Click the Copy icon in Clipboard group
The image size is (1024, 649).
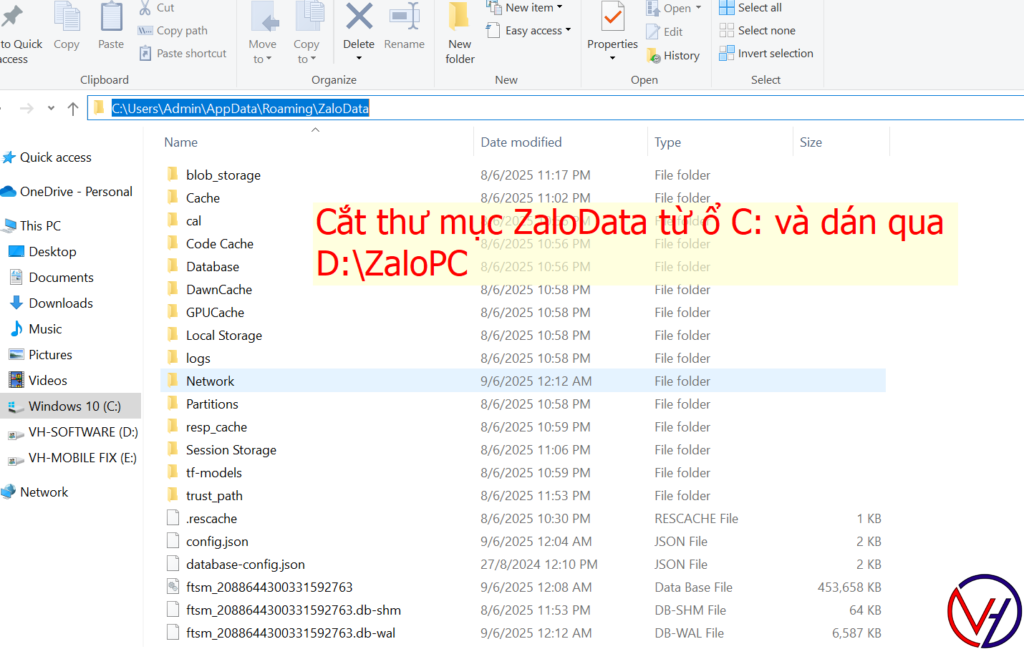coord(67,18)
